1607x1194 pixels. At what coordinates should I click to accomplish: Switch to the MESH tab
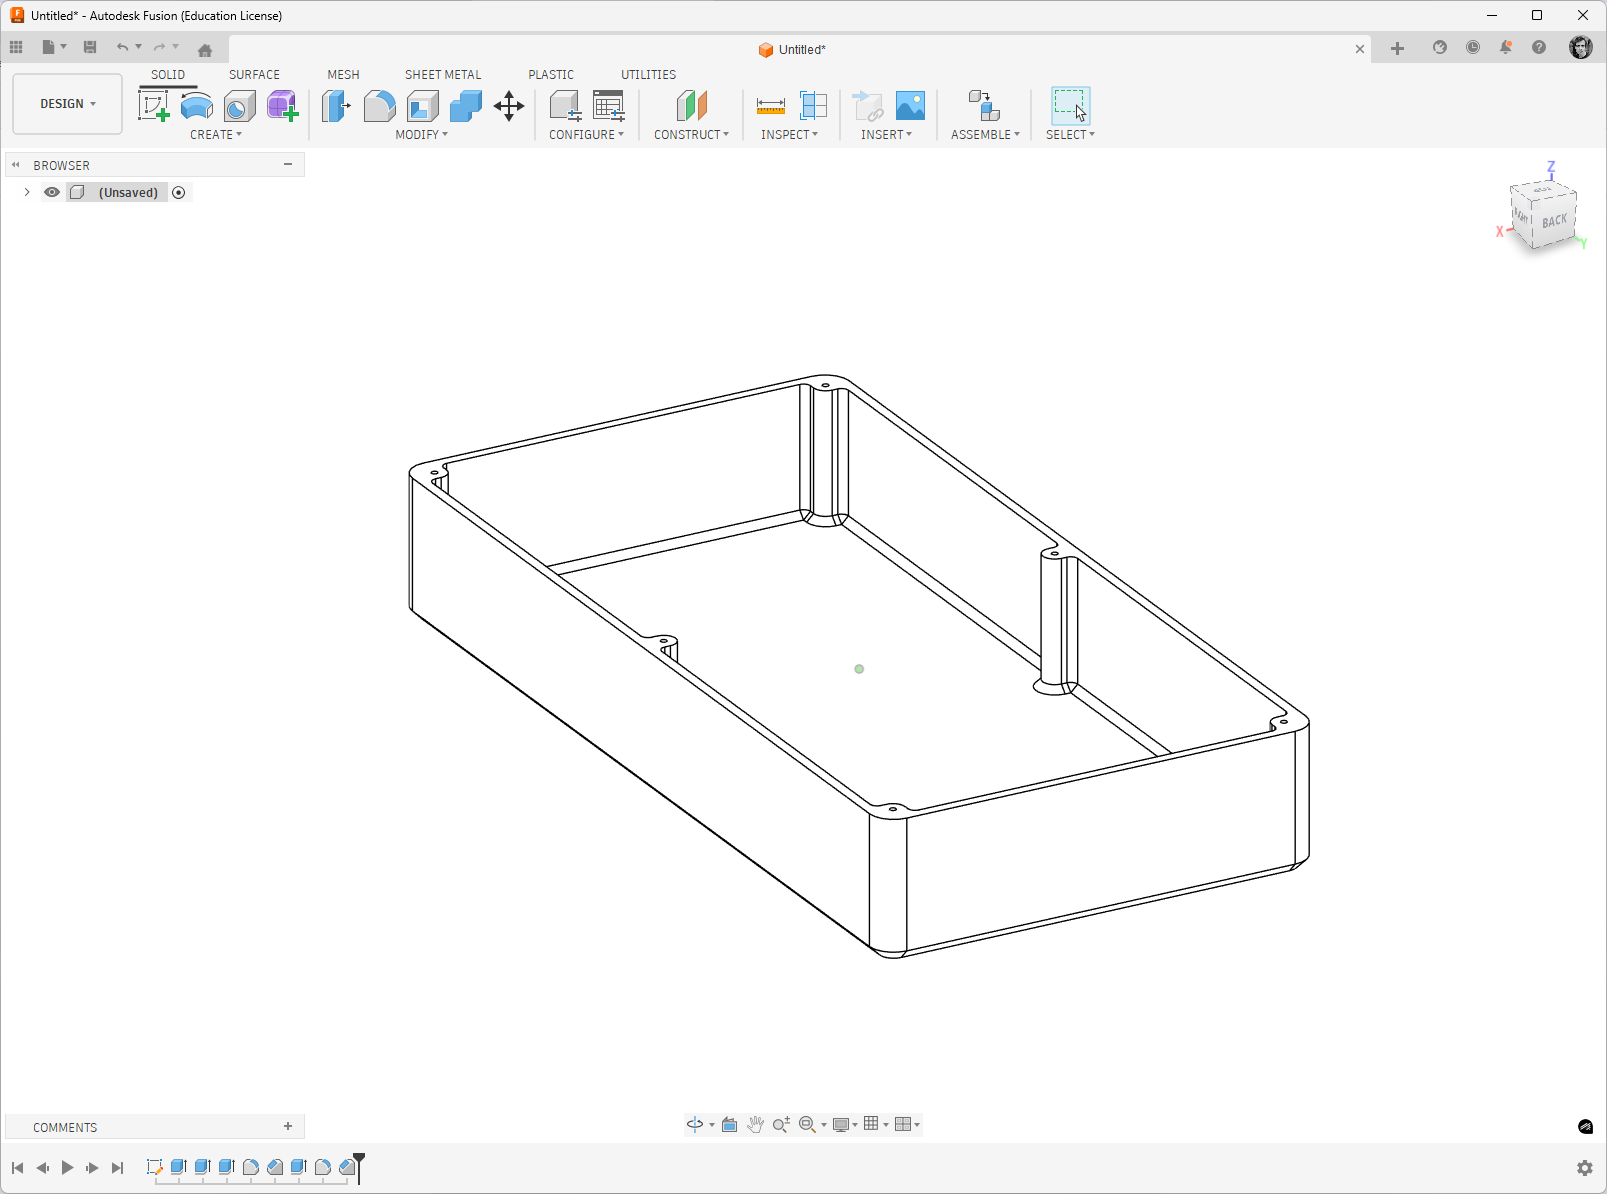[343, 75]
